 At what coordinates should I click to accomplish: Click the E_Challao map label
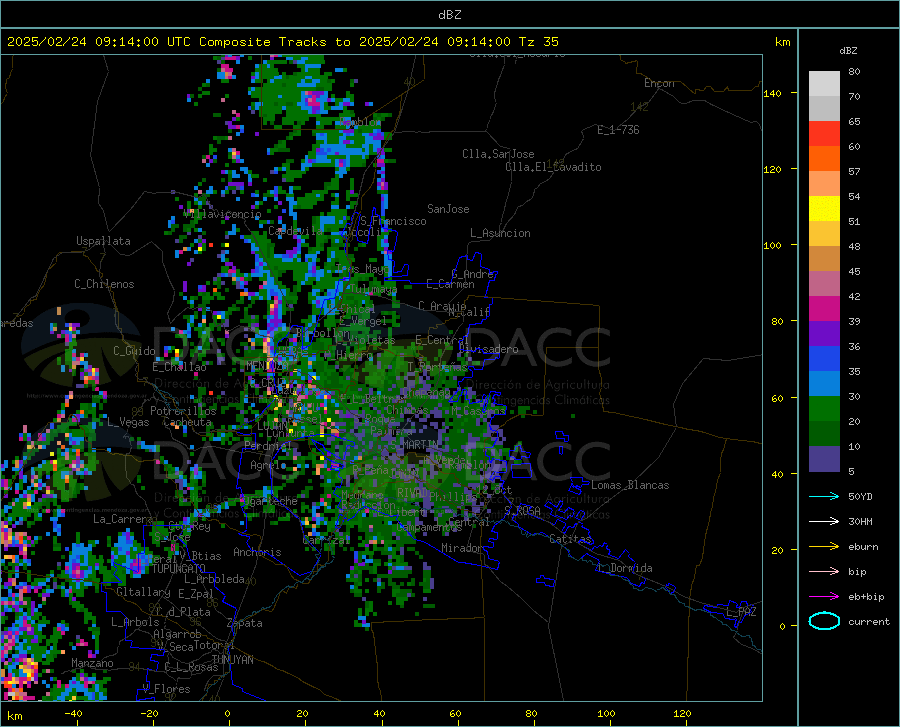tap(179, 367)
